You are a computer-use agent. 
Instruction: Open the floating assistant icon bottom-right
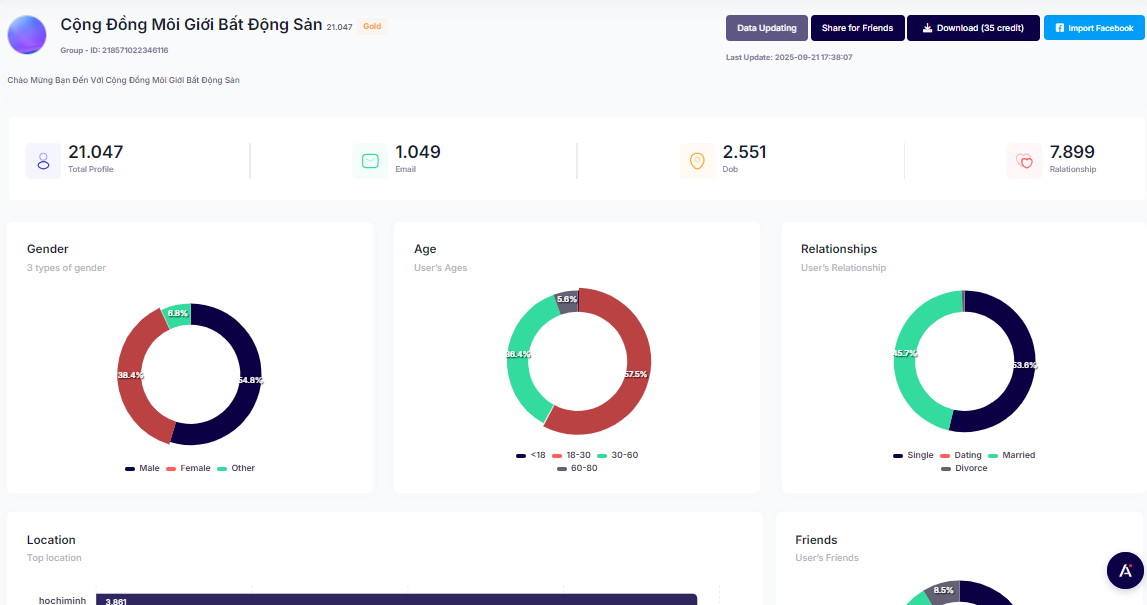tap(1125, 570)
